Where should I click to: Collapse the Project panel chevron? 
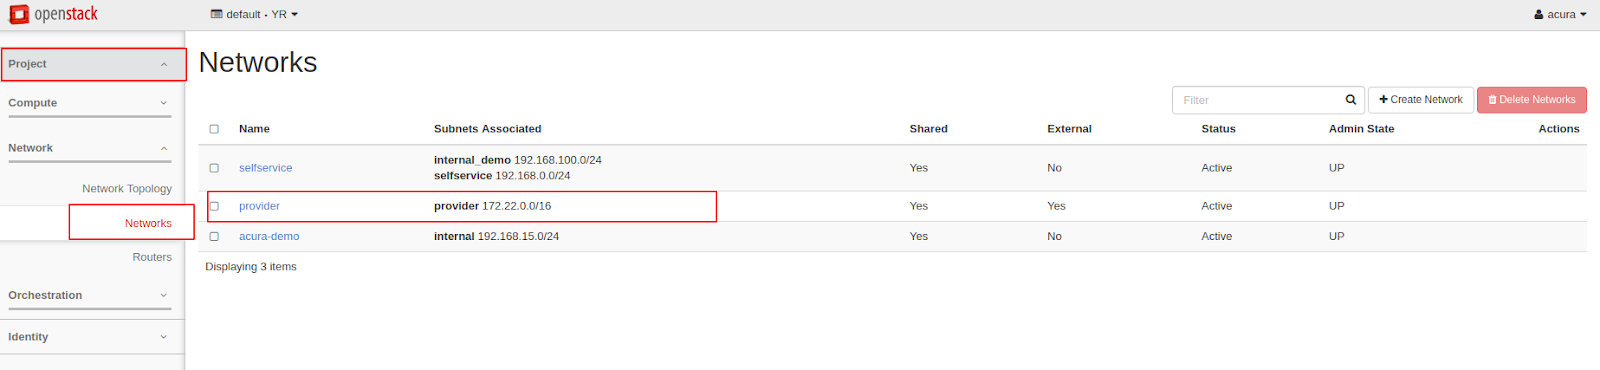164,64
